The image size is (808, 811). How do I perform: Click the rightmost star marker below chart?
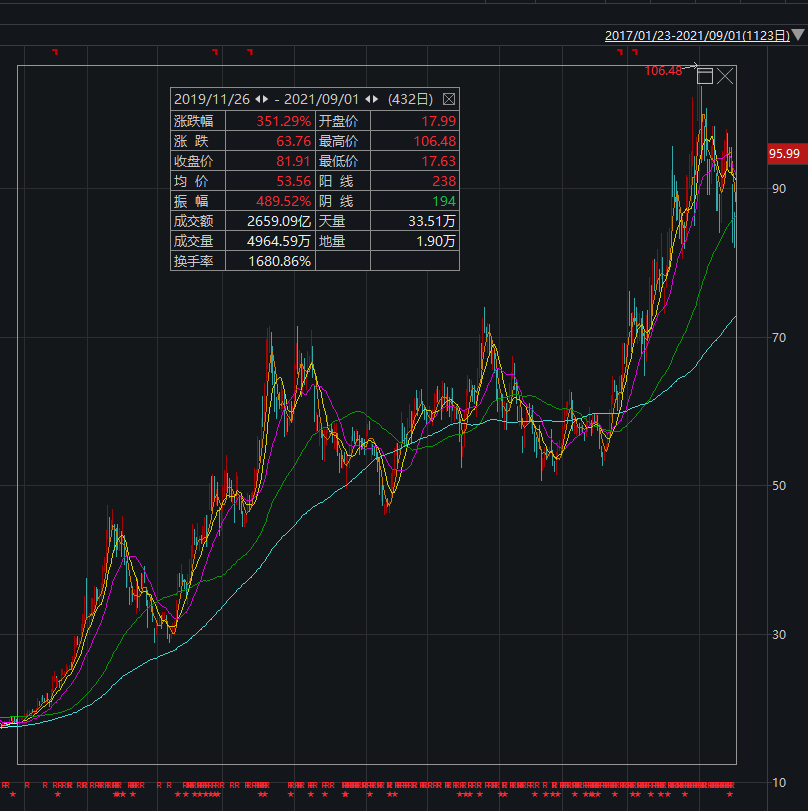(x=729, y=795)
